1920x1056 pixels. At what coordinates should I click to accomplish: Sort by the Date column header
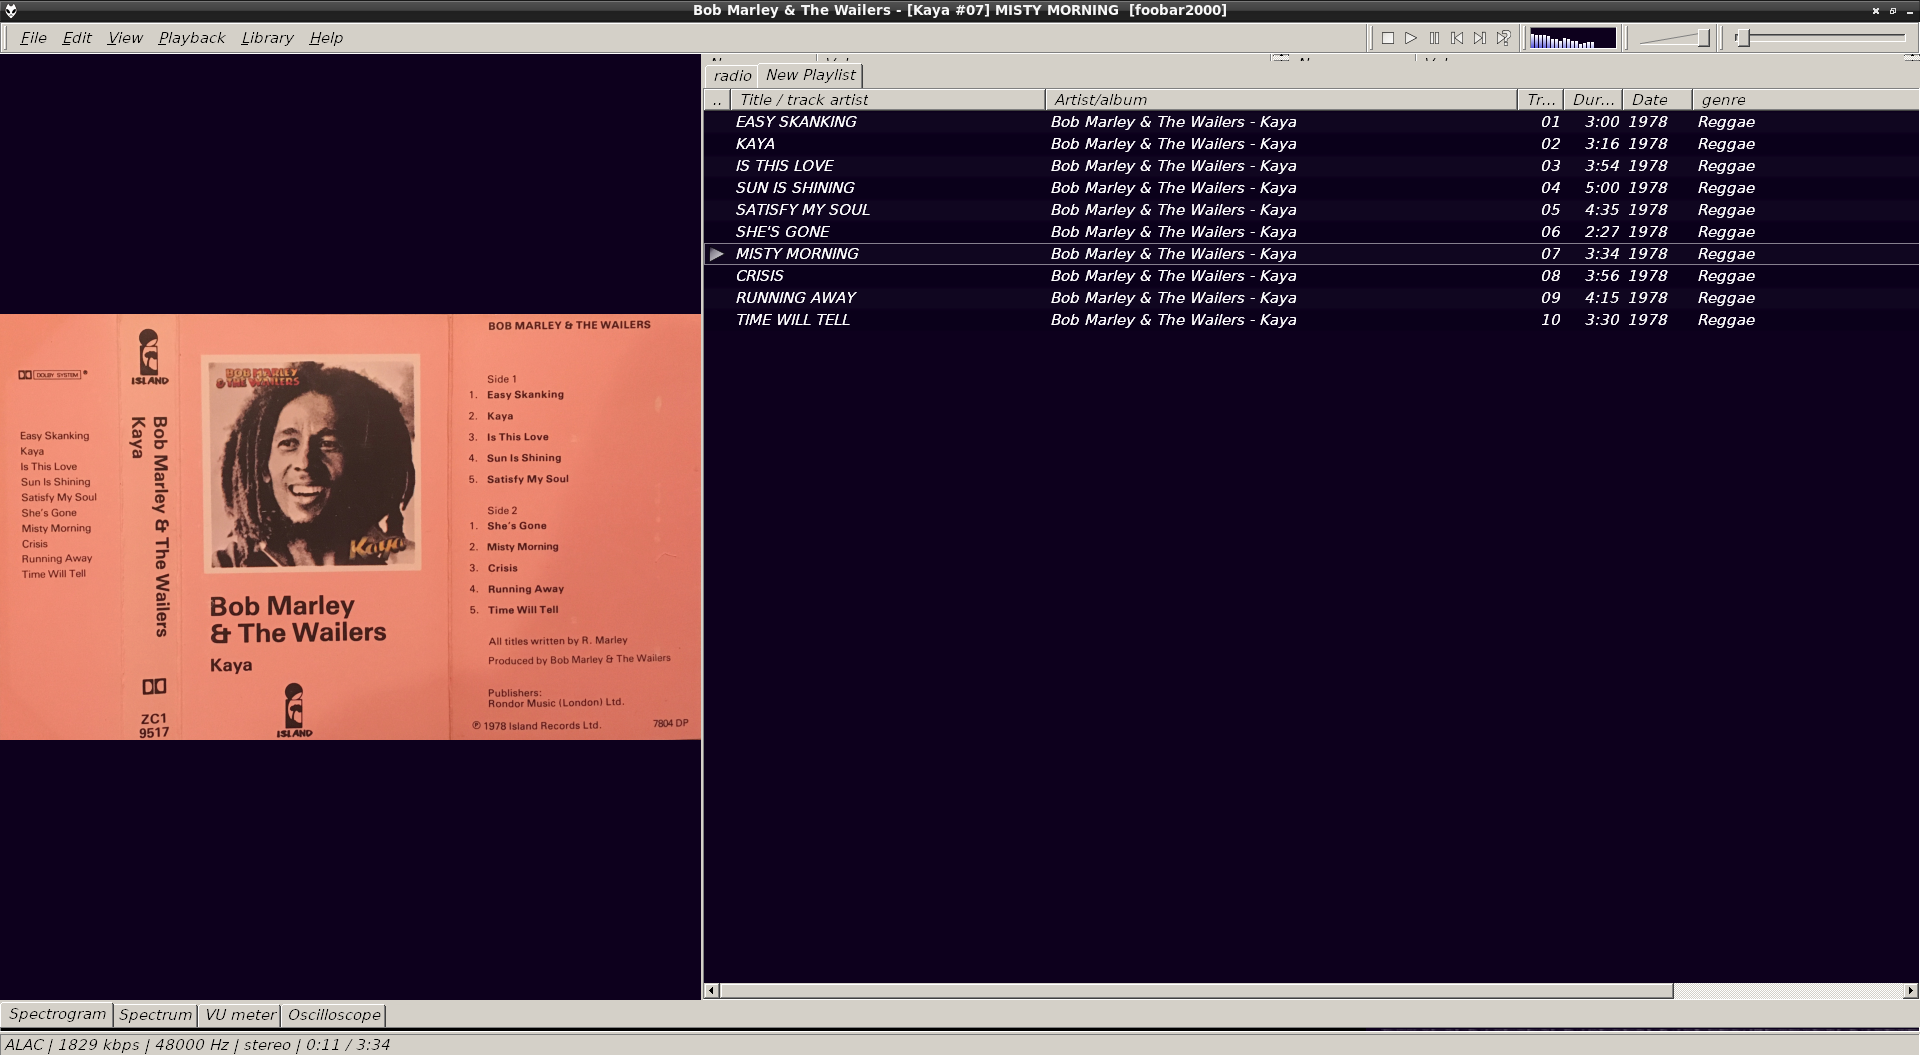(1657, 100)
